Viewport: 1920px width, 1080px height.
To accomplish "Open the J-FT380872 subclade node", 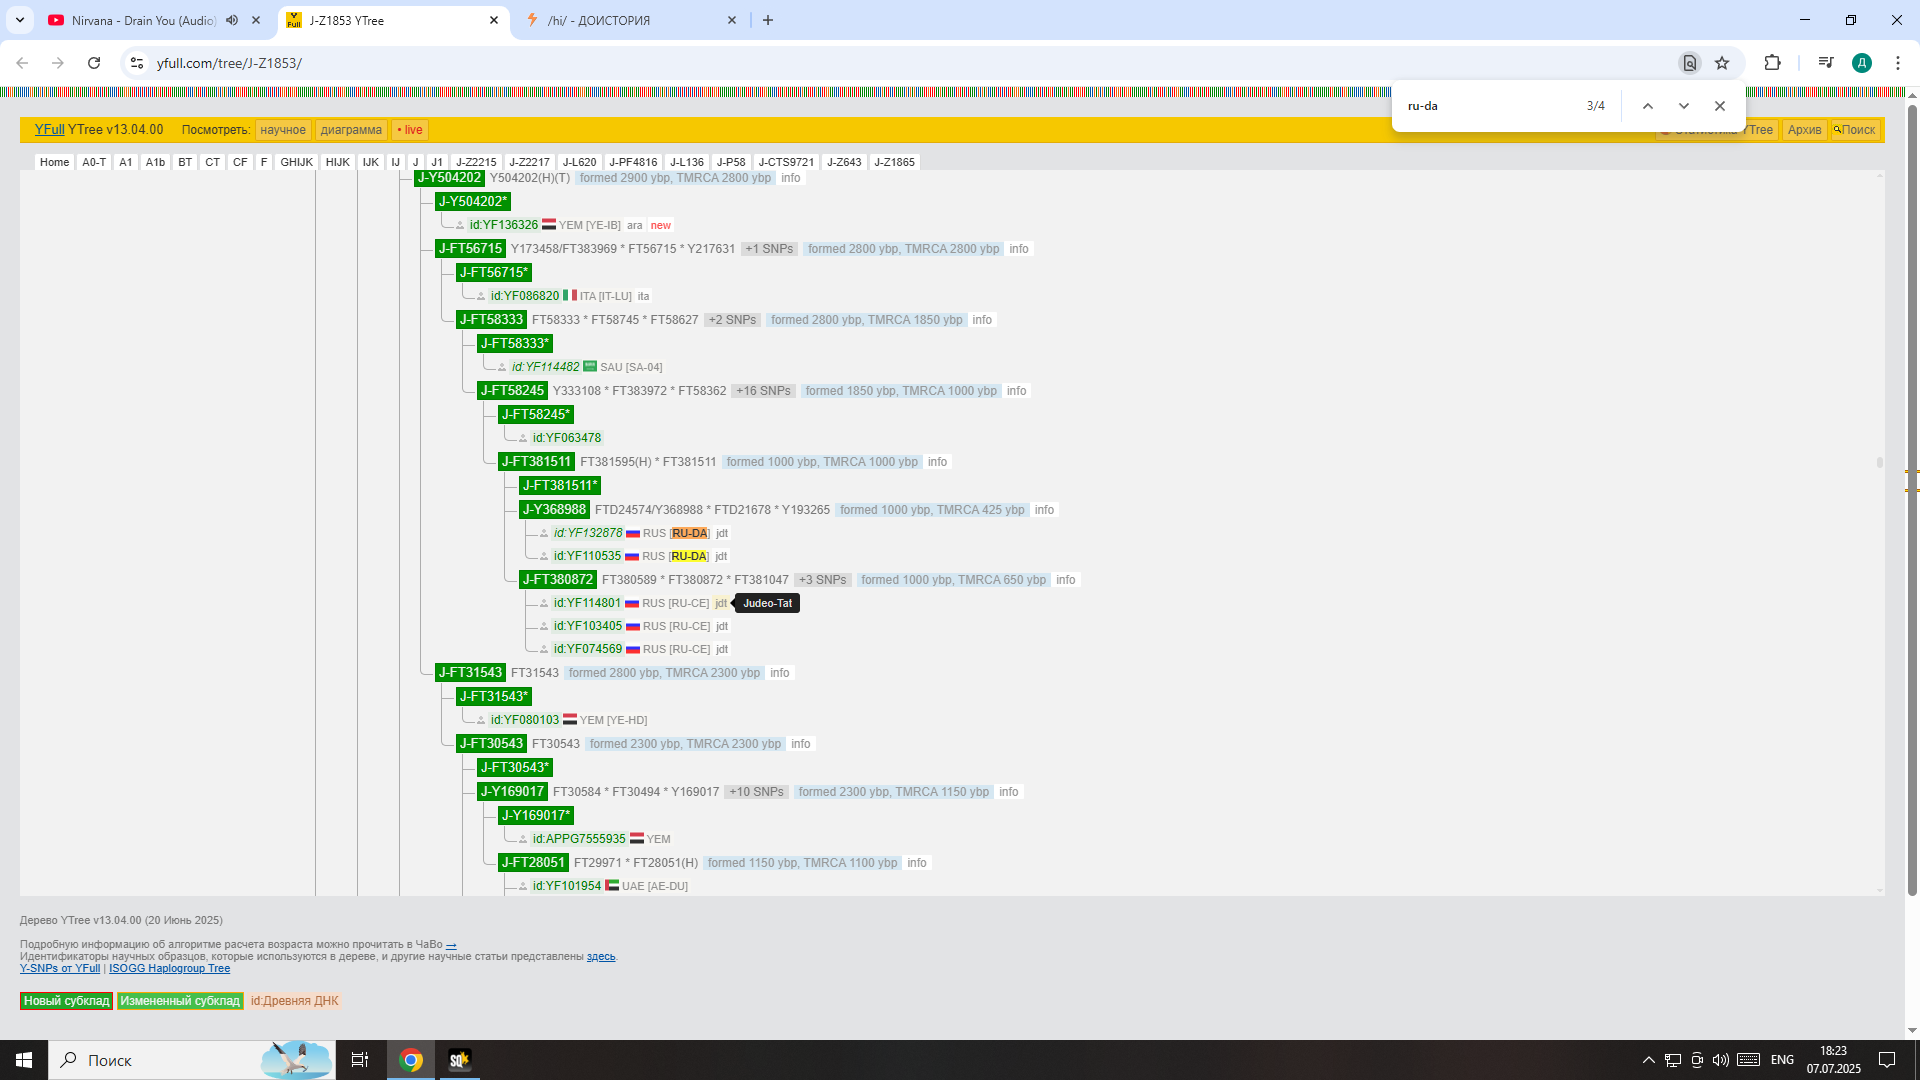I will (x=558, y=580).
